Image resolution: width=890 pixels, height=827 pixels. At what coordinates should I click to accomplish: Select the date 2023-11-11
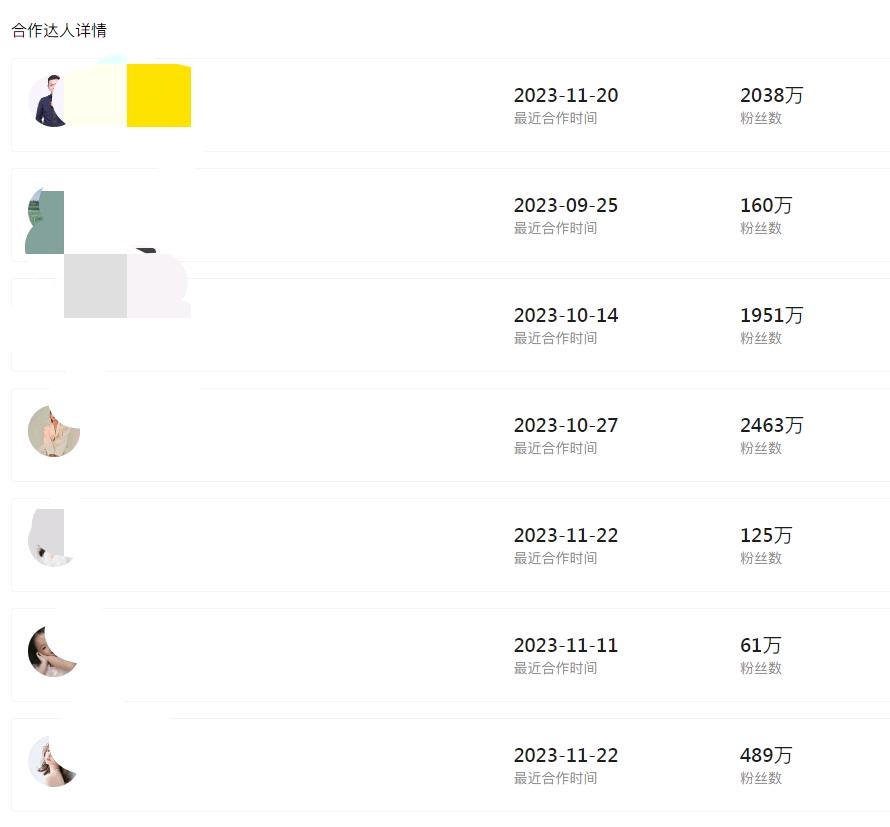[x=566, y=646]
